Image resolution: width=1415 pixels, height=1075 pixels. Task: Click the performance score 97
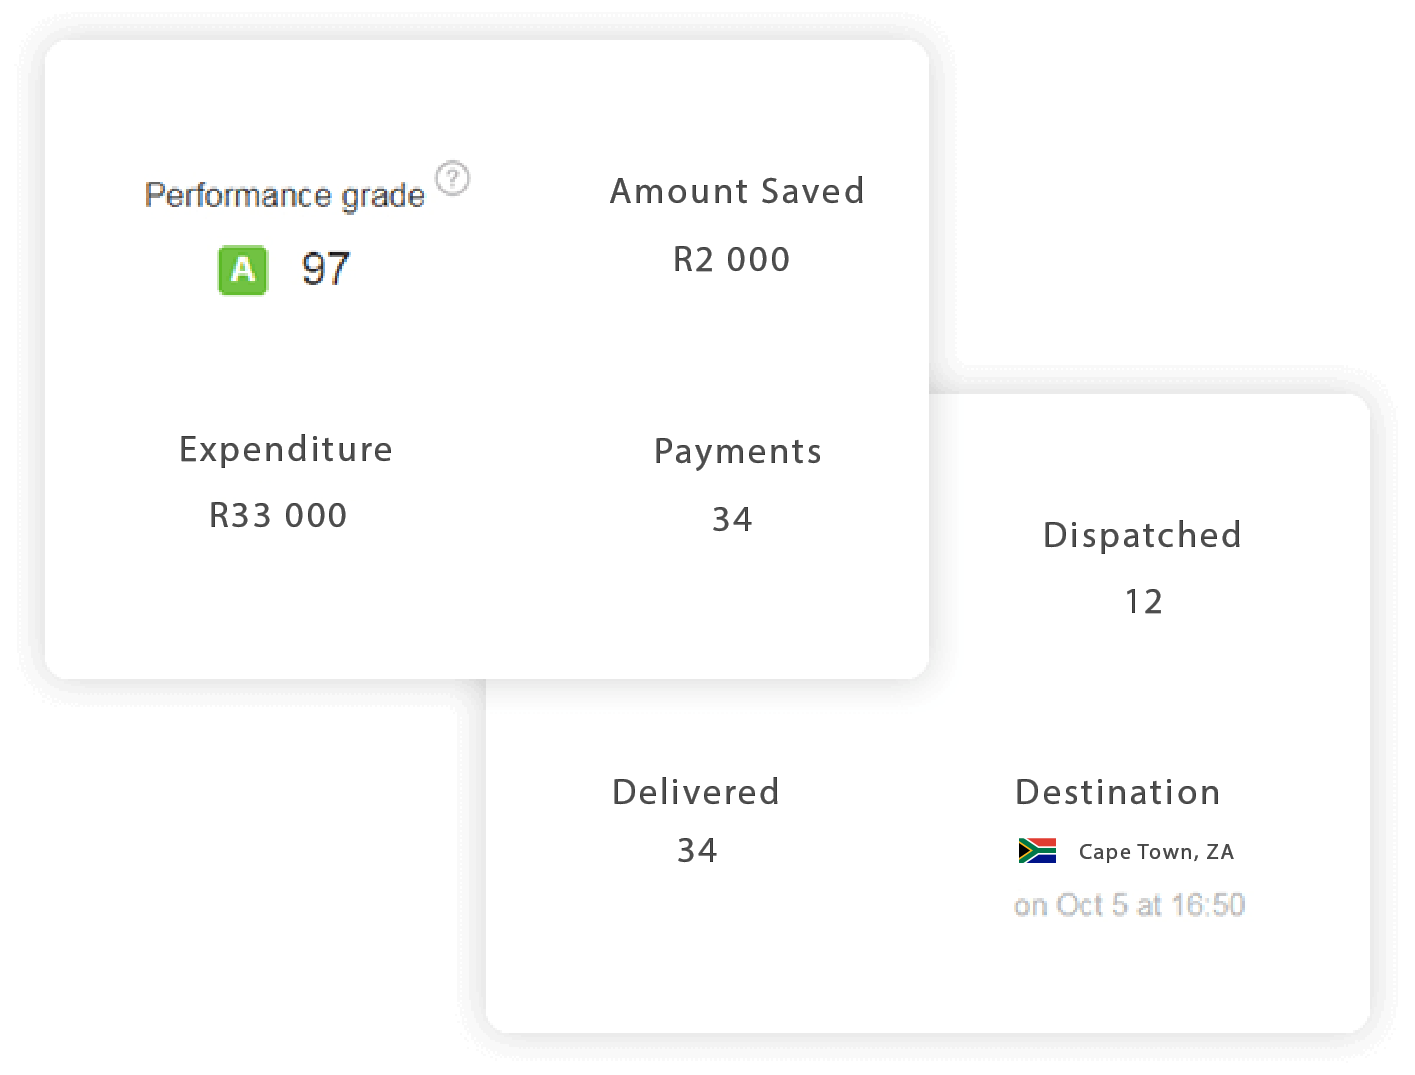pyautogui.click(x=326, y=269)
